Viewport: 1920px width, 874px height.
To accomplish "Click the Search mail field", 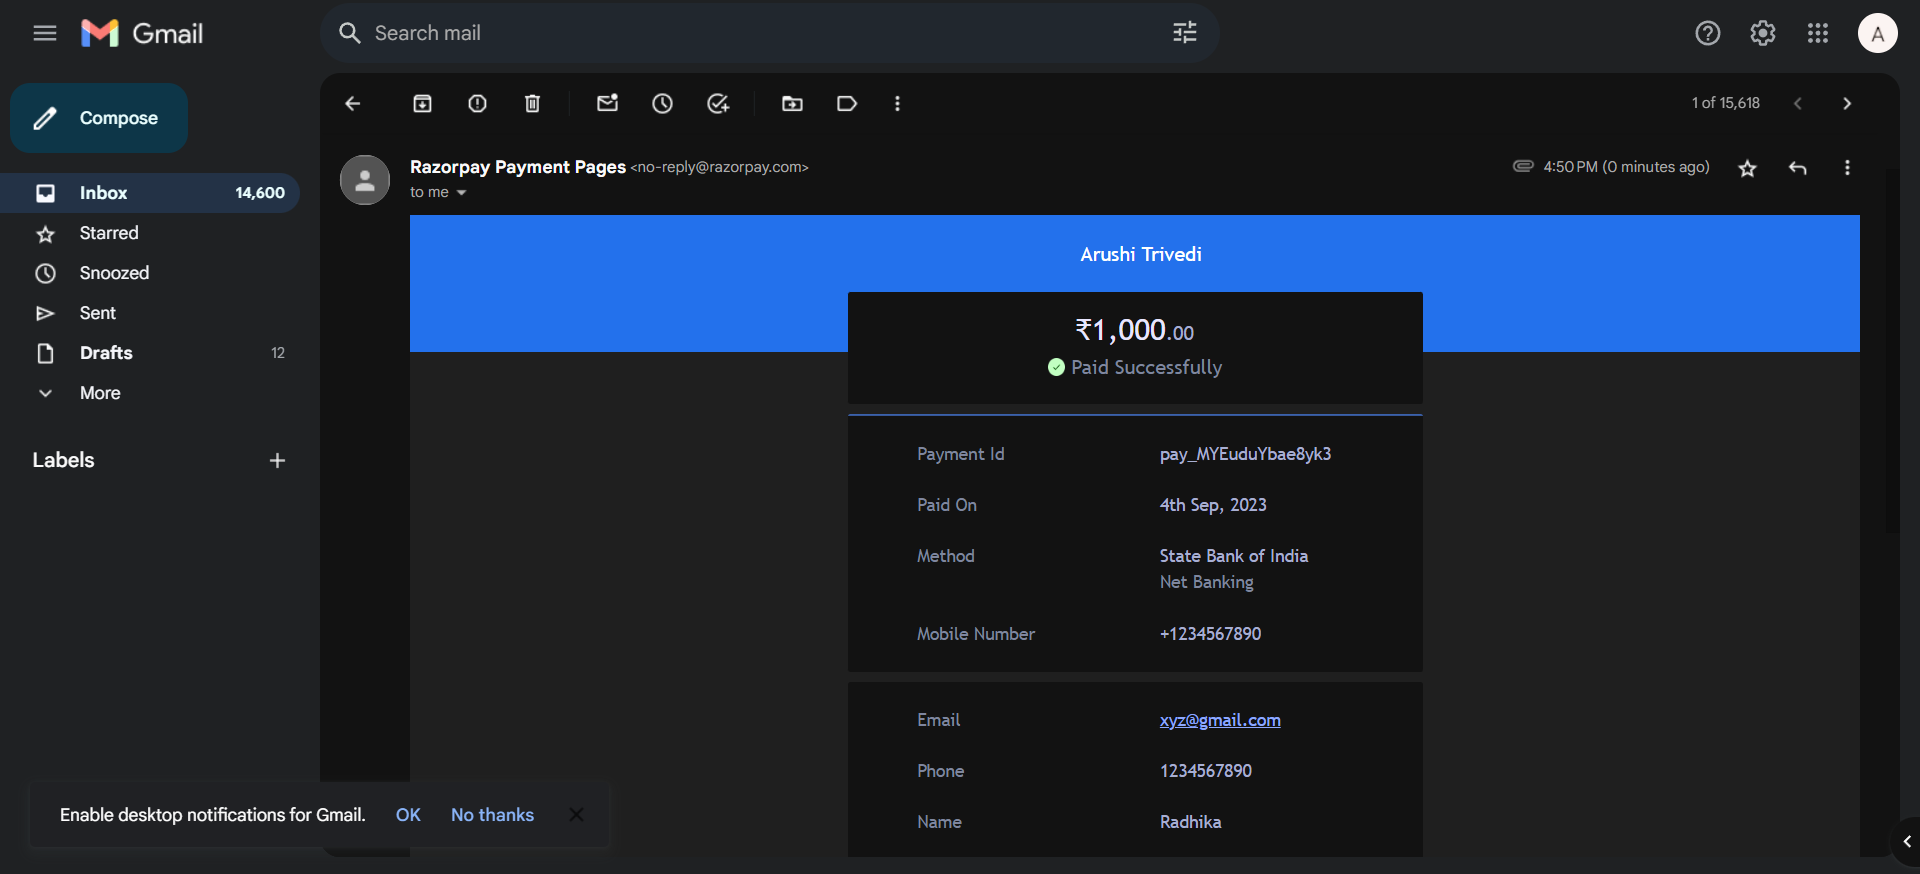I will coord(768,33).
